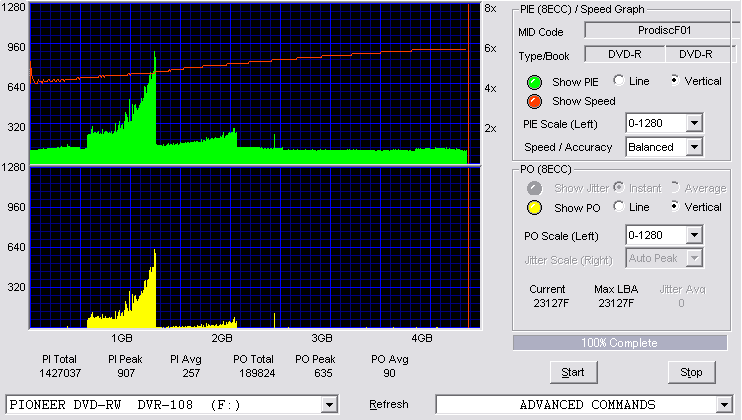Click the Refresh button
Image resolution: width=742 pixels, height=420 pixels.
[389, 404]
